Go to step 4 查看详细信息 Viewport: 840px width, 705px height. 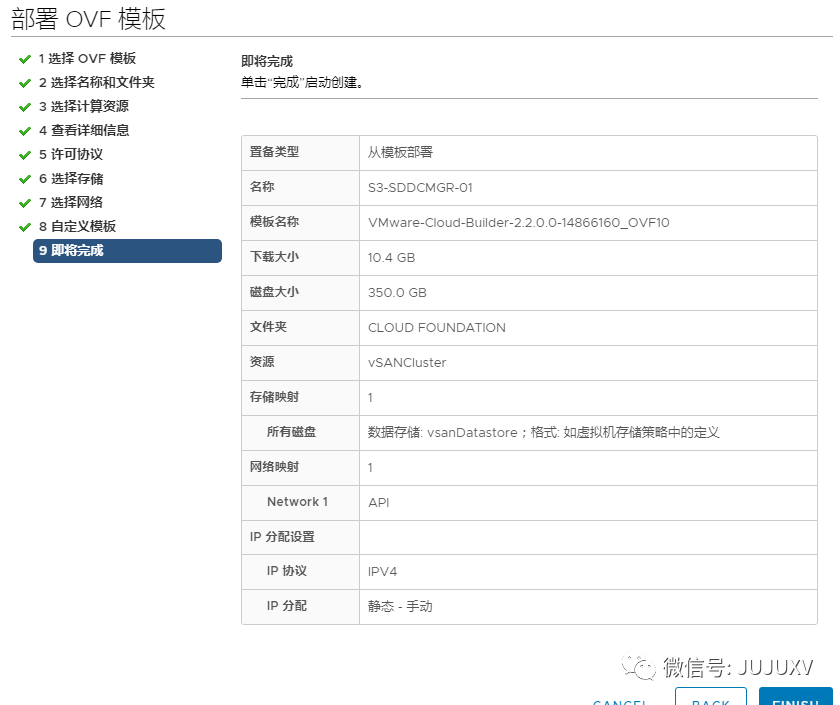(84, 130)
